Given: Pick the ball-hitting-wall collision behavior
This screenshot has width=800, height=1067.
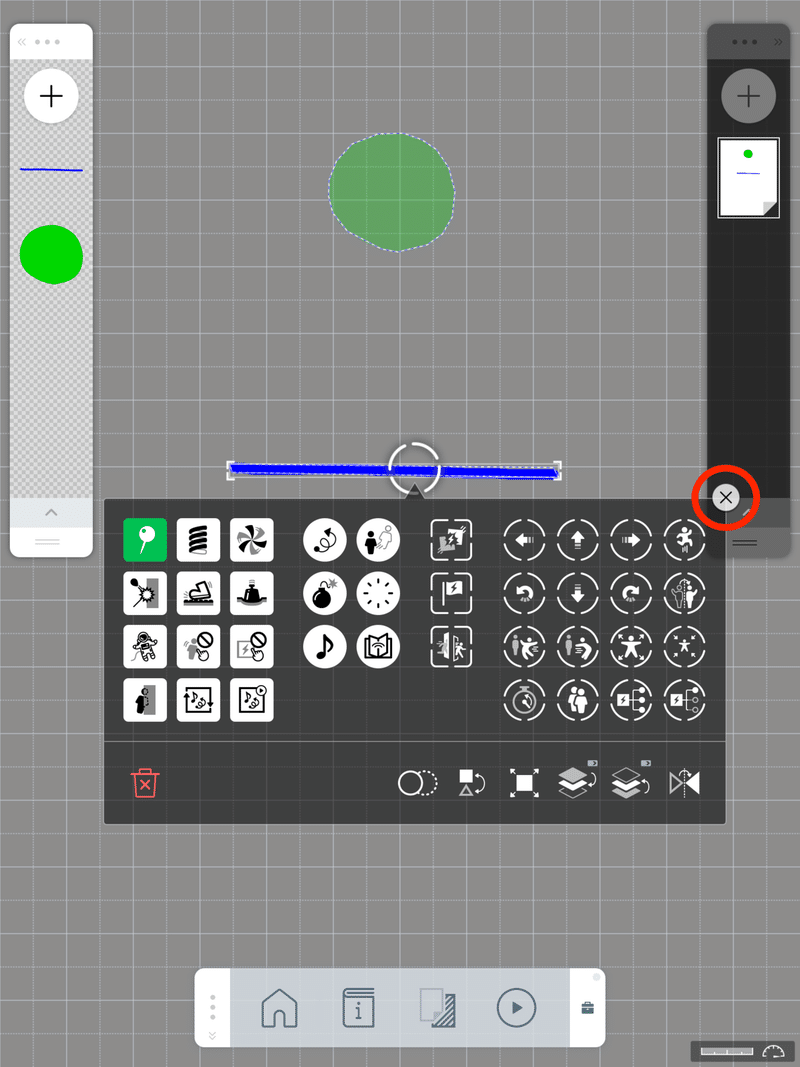Looking at the screenshot, I should 145,593.
